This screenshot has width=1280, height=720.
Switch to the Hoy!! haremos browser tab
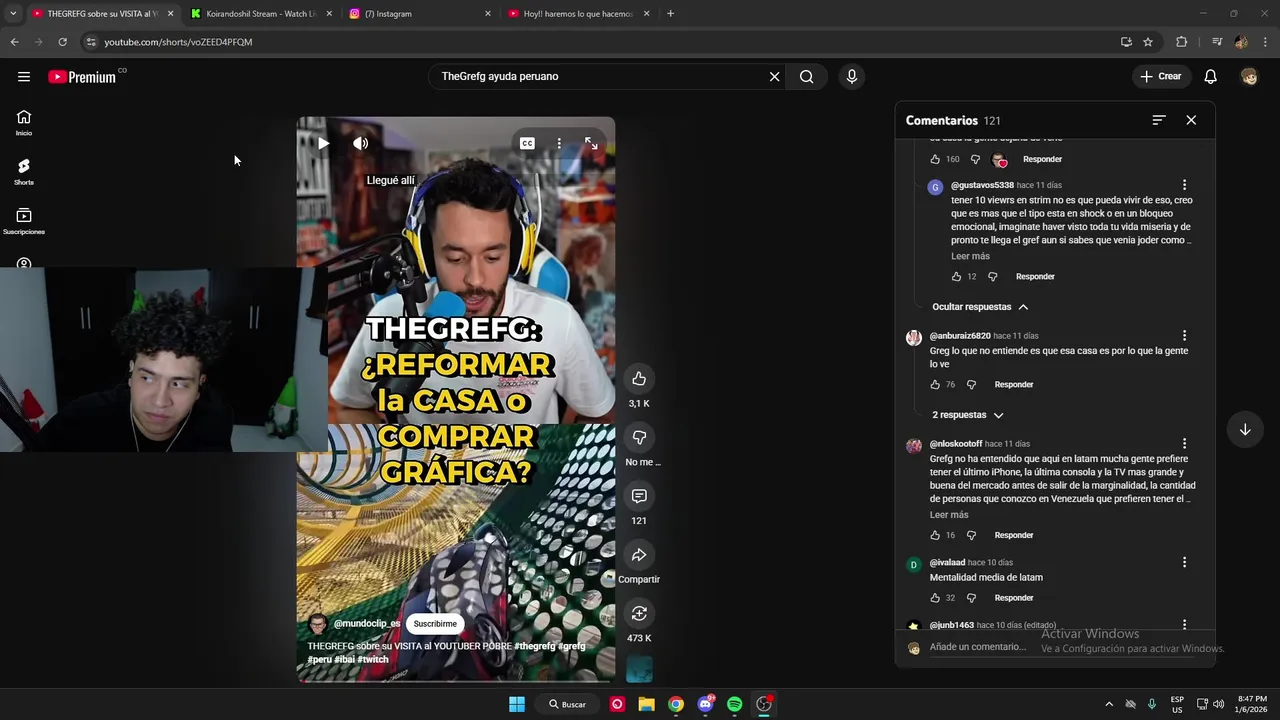[578, 14]
